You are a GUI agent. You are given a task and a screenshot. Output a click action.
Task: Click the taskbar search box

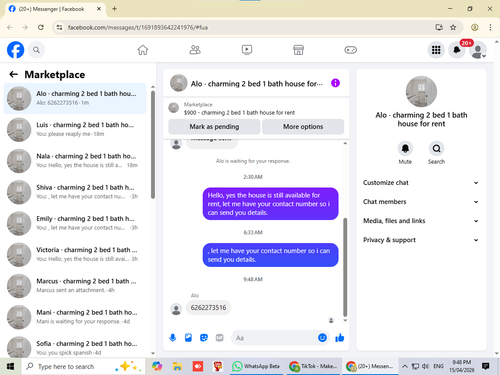[x=83, y=367]
